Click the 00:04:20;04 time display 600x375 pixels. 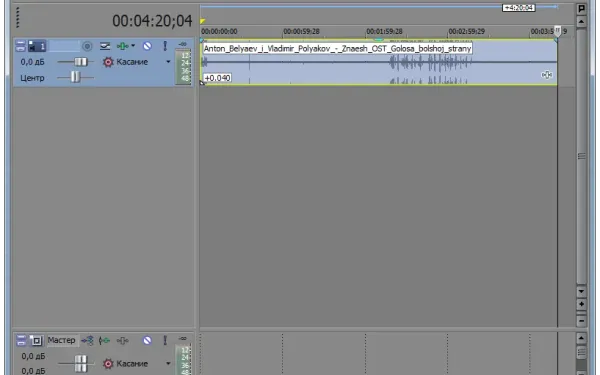pos(152,21)
